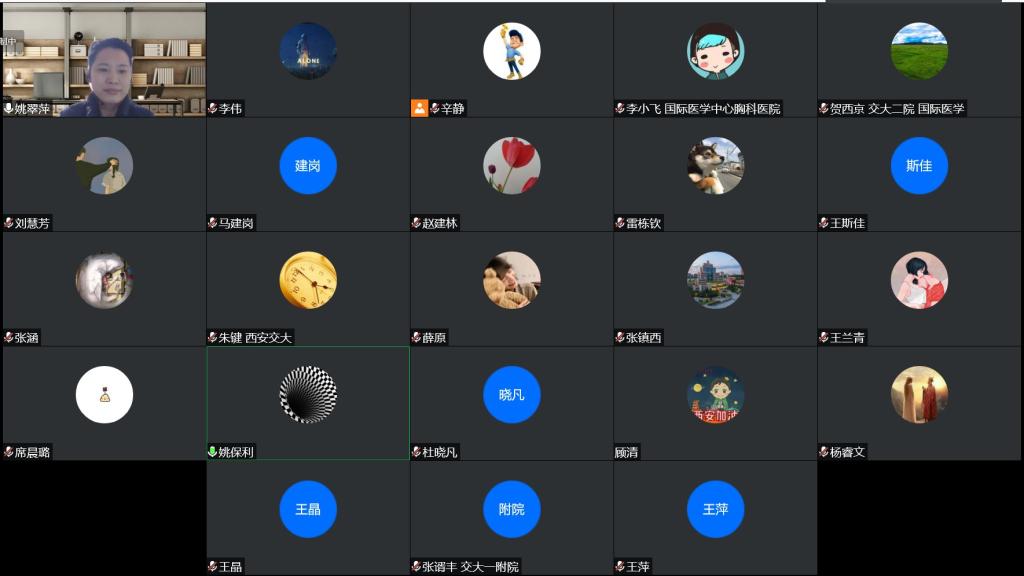Select the blue 晓凡 avatar circle

[x=512, y=395]
